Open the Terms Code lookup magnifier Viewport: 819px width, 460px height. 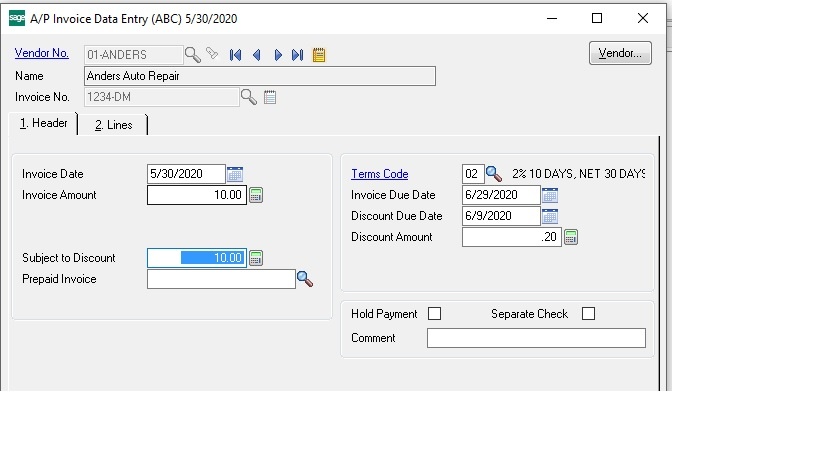pos(493,174)
